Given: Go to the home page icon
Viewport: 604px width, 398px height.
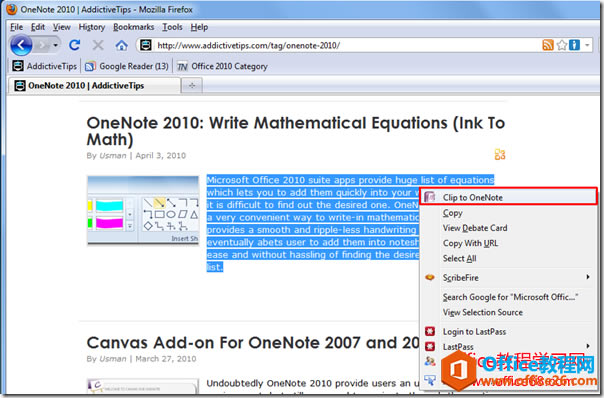Looking at the screenshot, I should click(122, 45).
